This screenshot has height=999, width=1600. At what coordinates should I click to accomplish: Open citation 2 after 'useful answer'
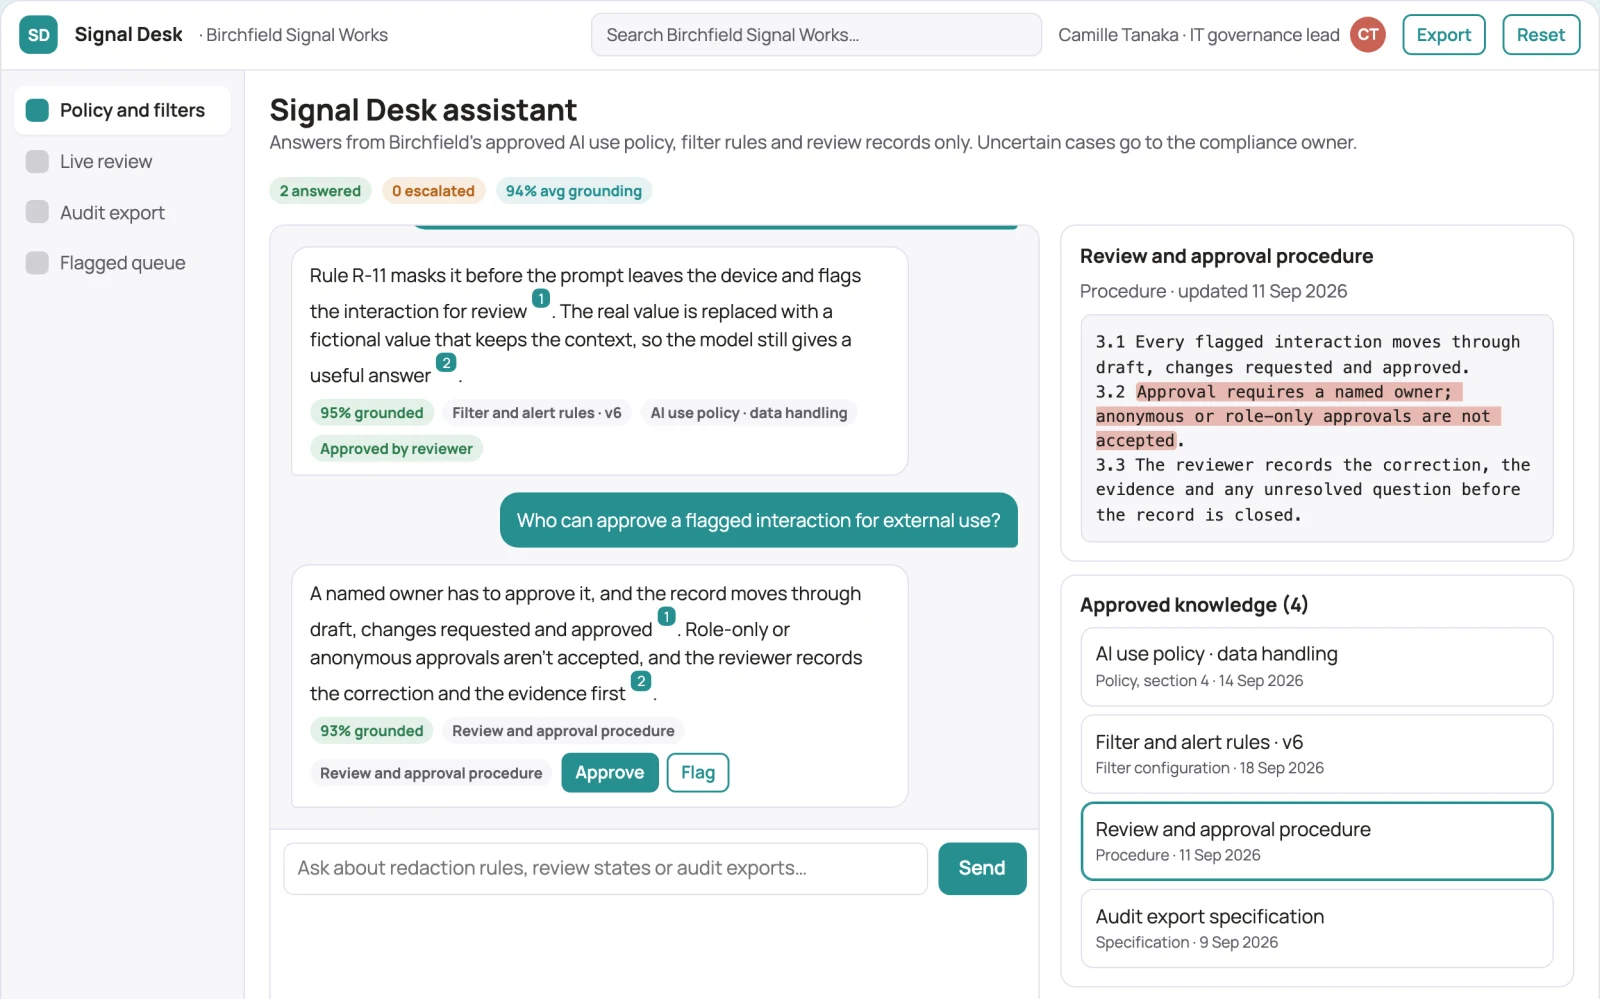point(446,363)
